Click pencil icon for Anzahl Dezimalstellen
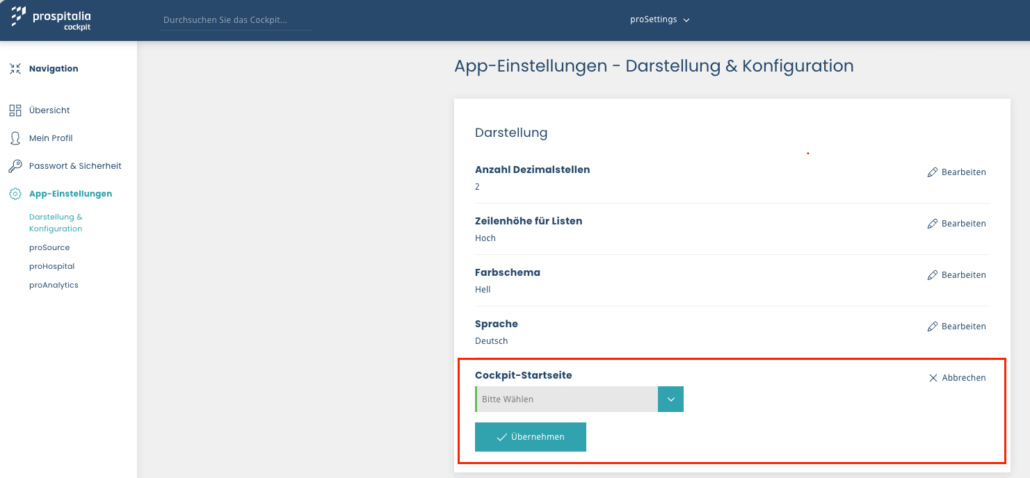This screenshot has height=478, width=1030. 932,173
